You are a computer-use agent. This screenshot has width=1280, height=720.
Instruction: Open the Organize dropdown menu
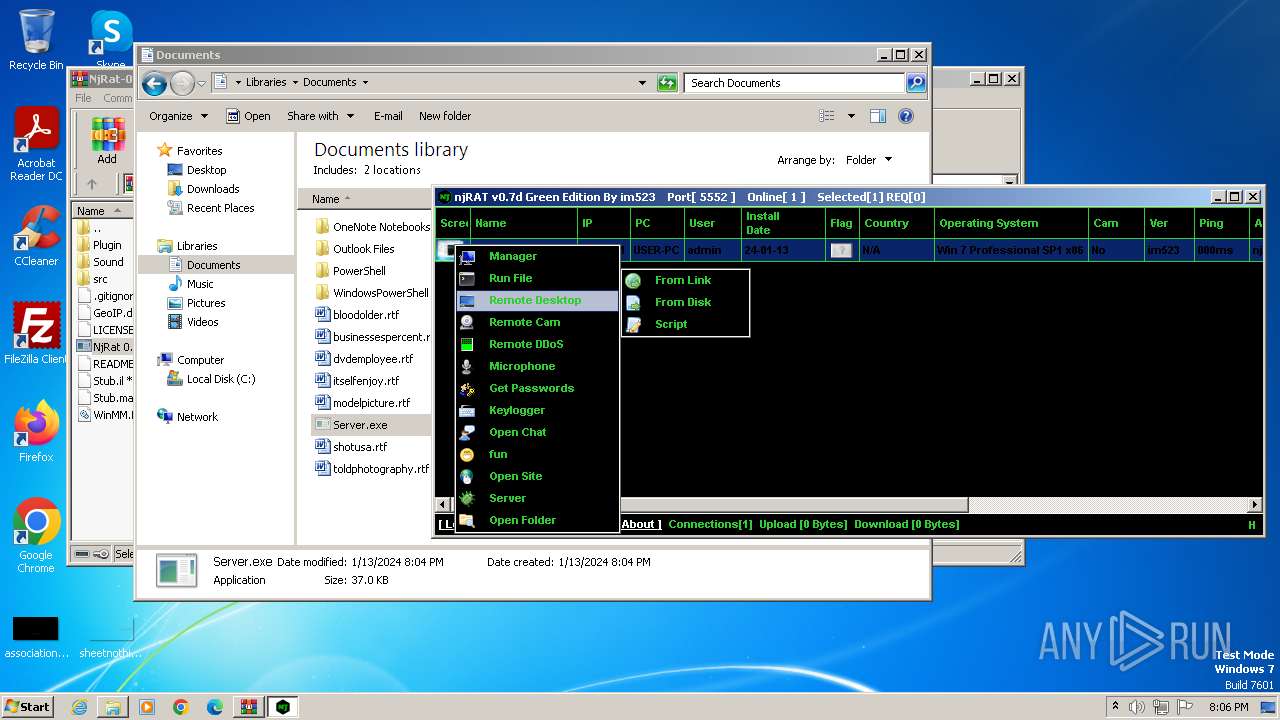tap(178, 116)
